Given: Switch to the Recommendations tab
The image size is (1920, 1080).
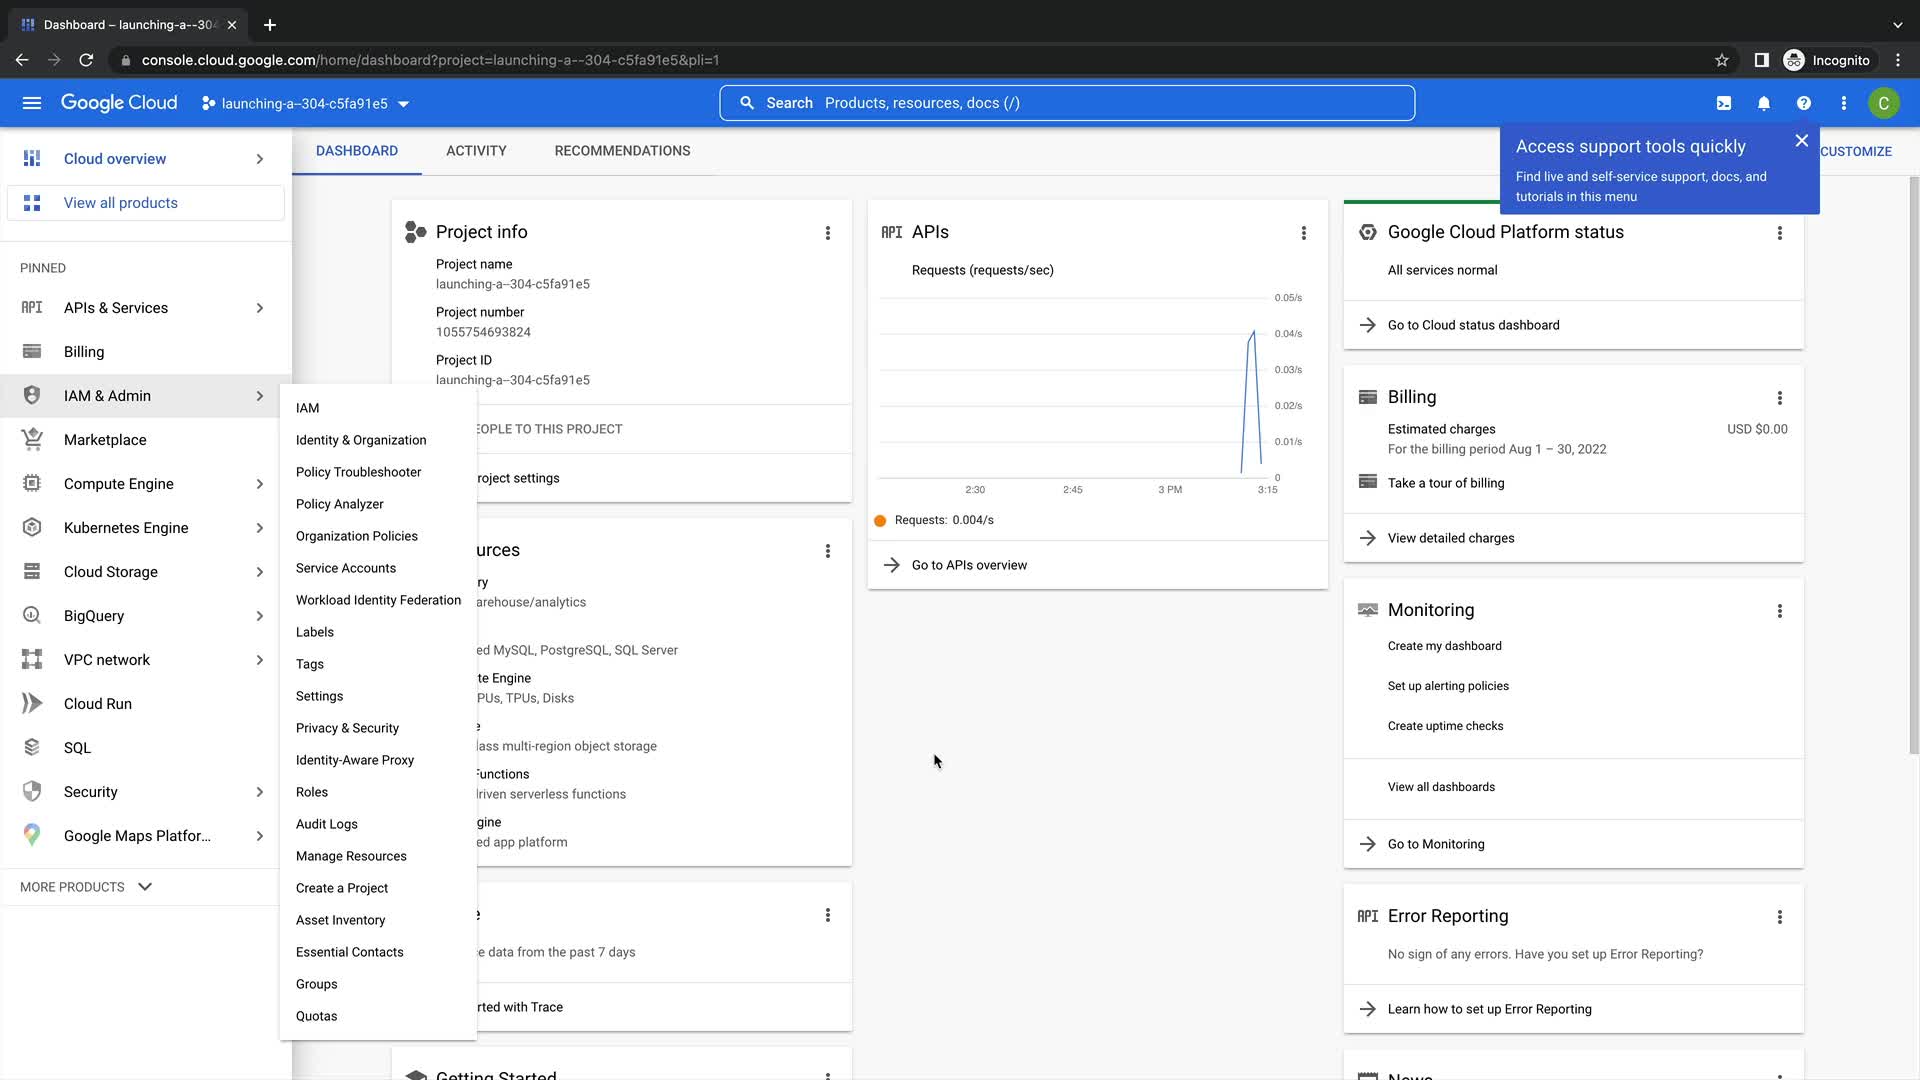Looking at the screenshot, I should [x=622, y=151].
